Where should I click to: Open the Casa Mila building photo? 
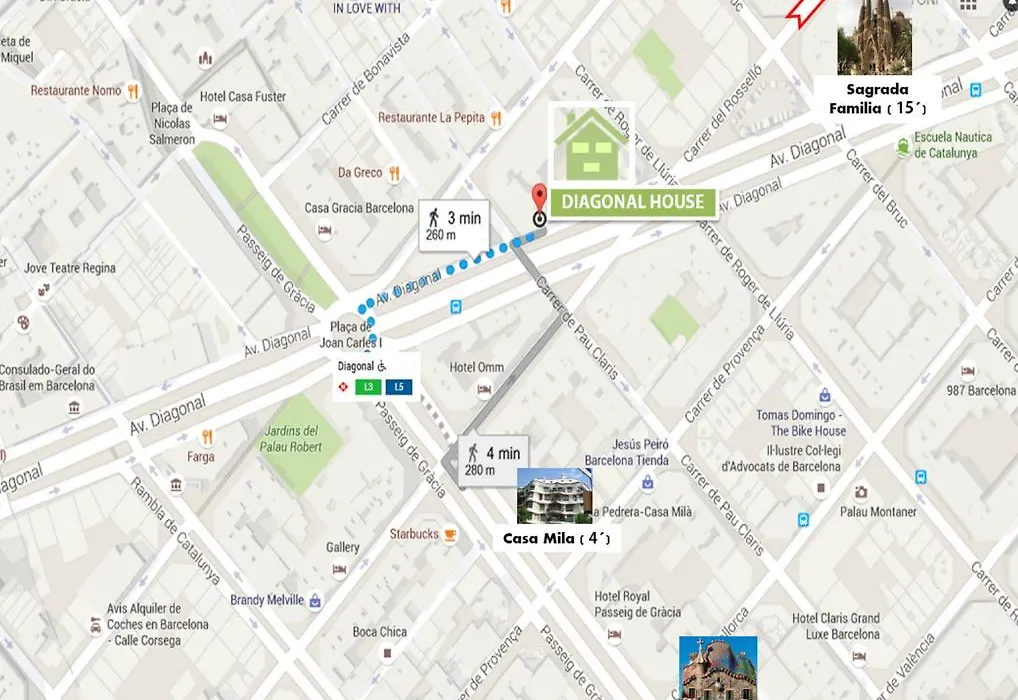[x=554, y=496]
